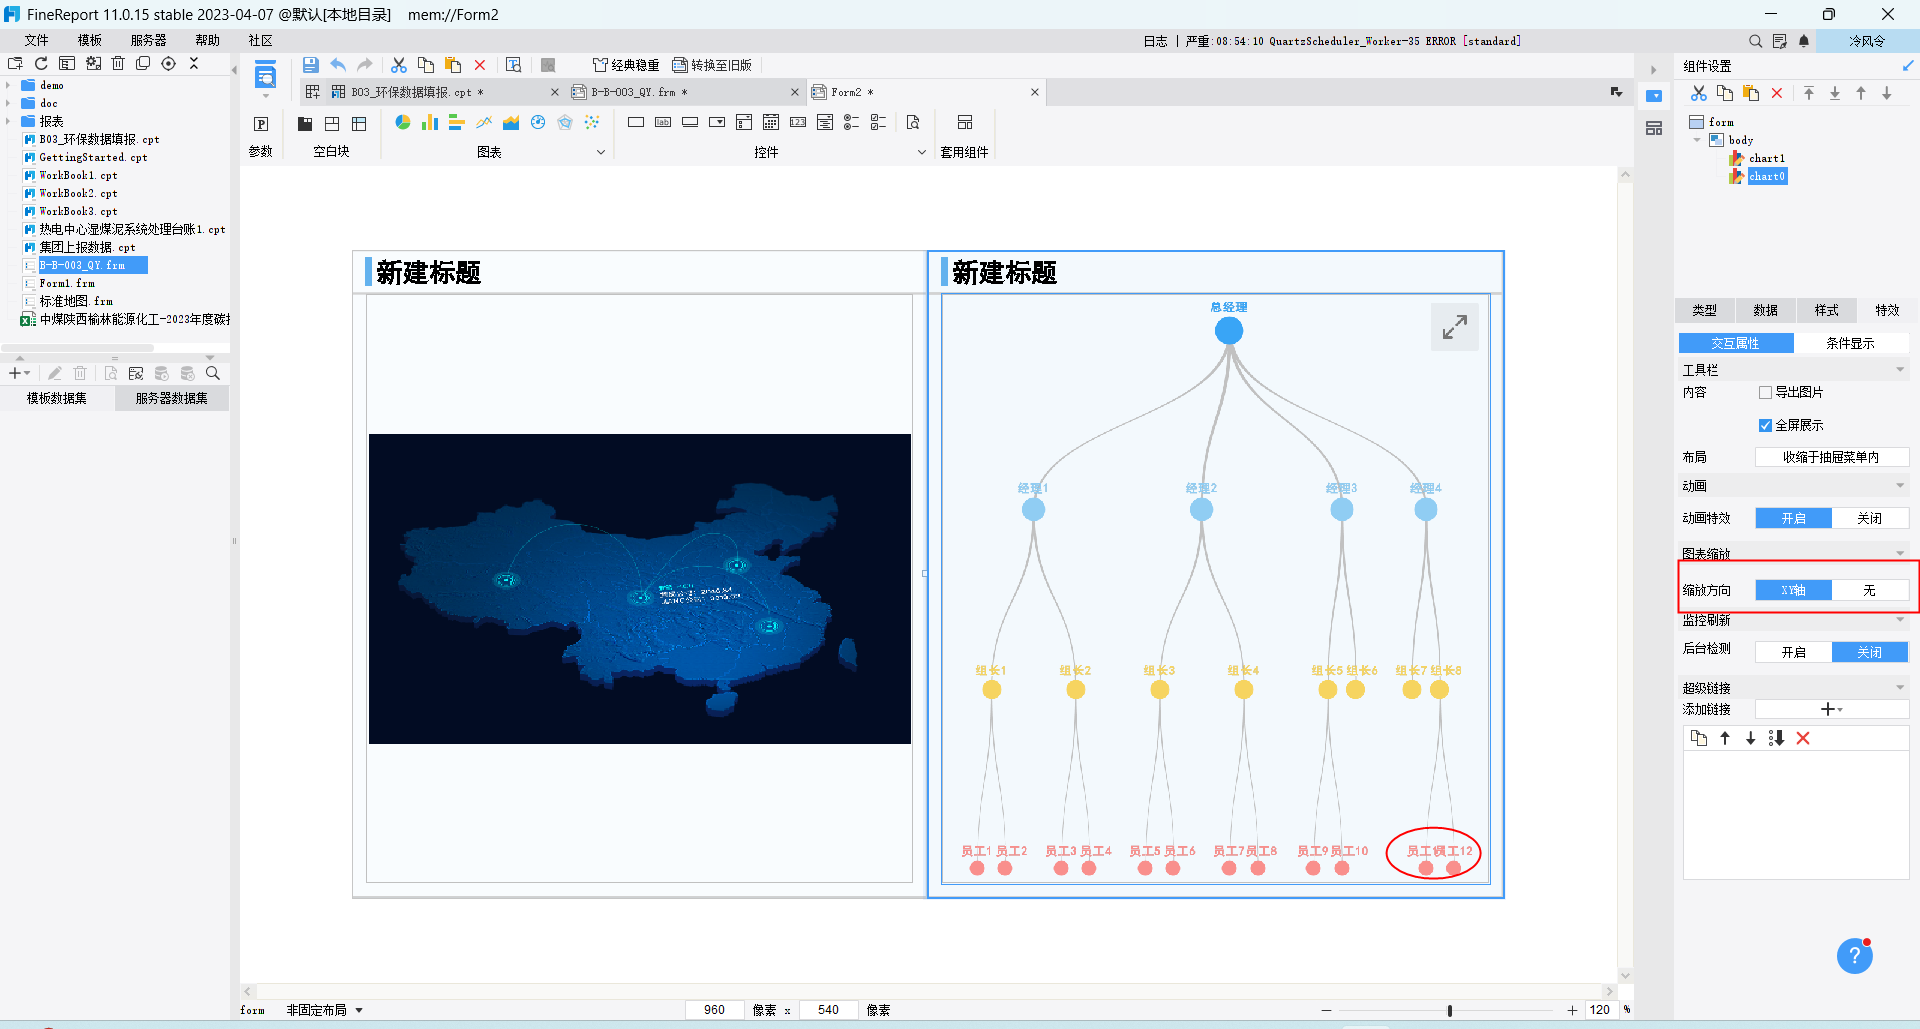Switch to the 特效 tab

[x=1887, y=310]
